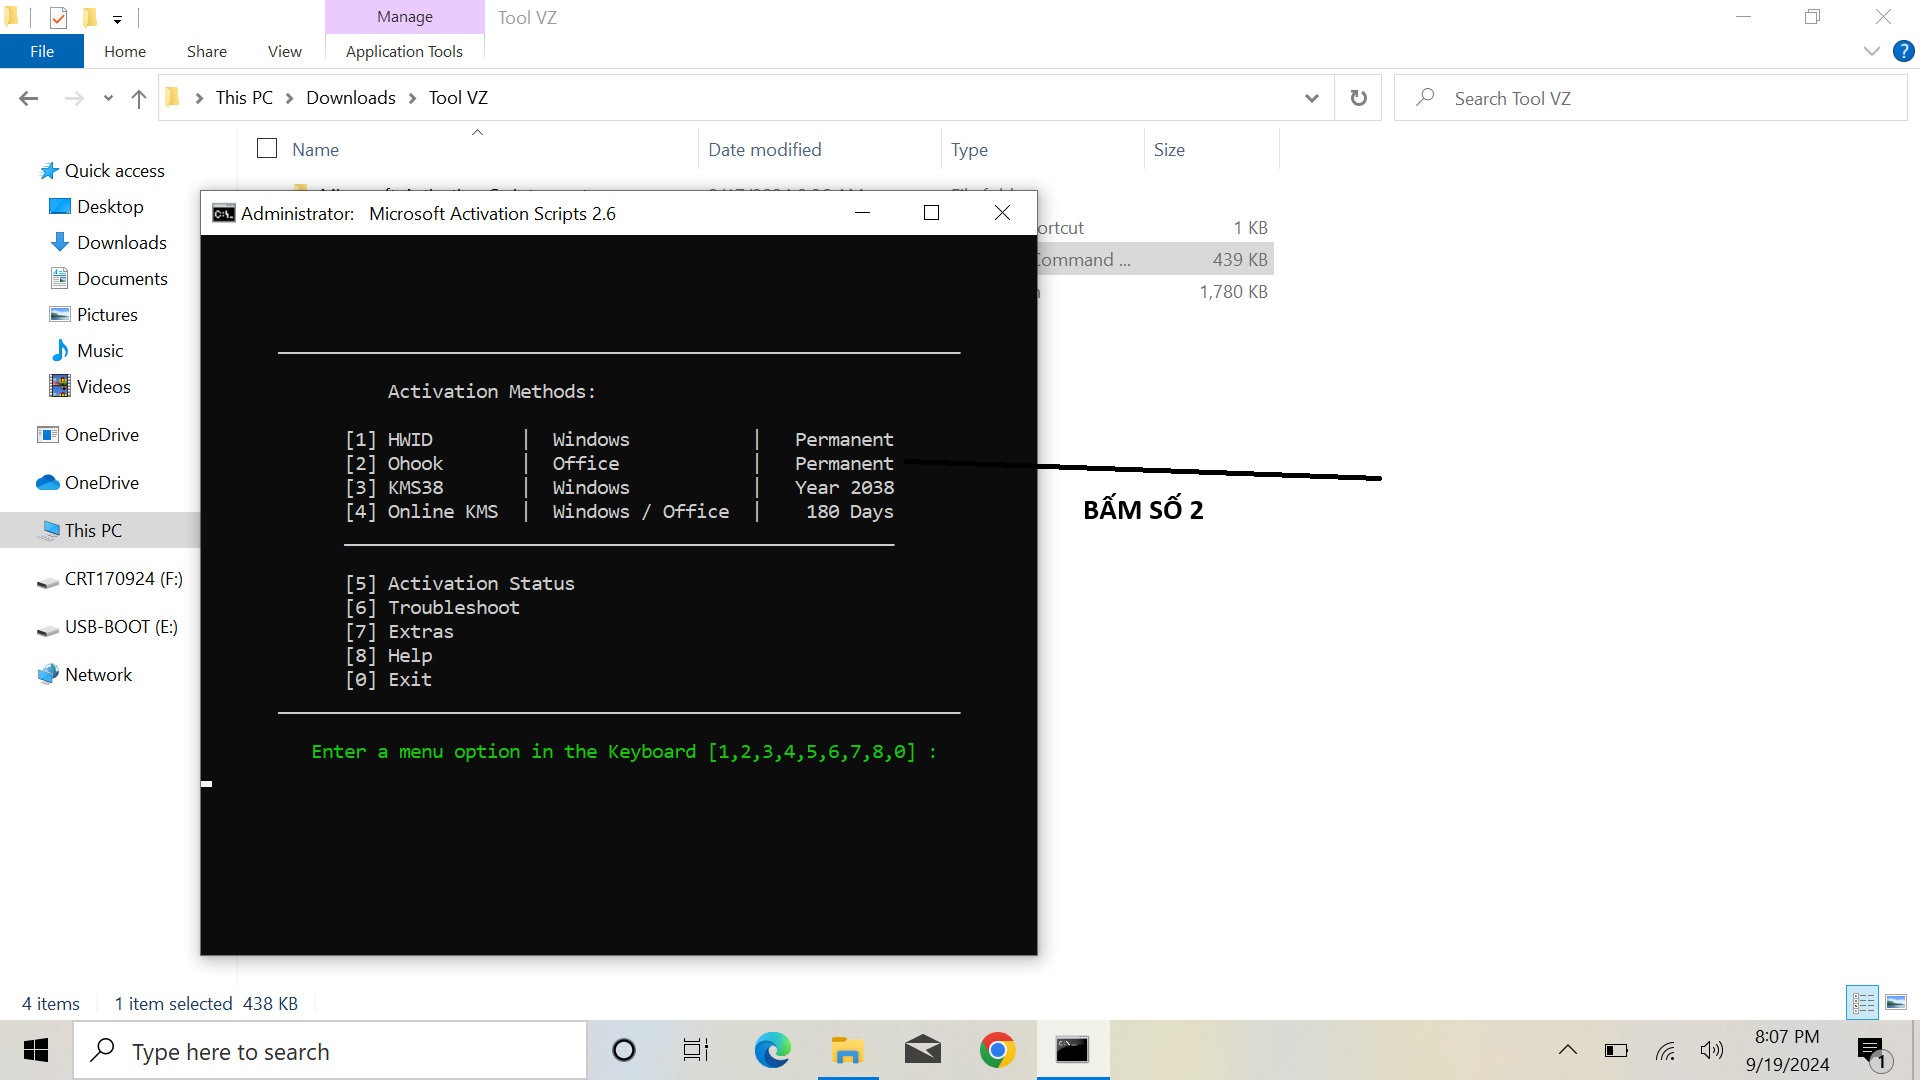The width and height of the screenshot is (1920, 1080).
Task: Open Cortana from the taskbar
Action: tap(624, 1051)
